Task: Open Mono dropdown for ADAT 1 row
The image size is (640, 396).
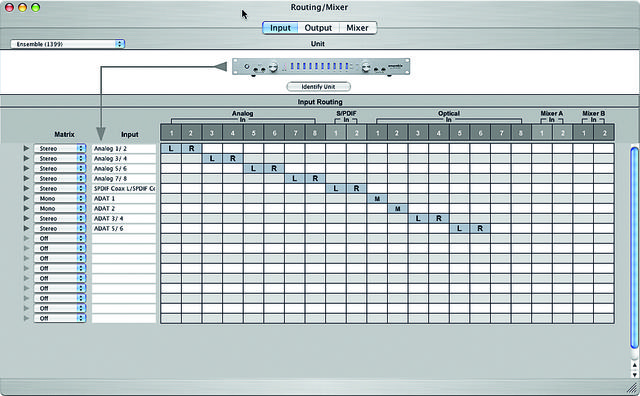Action: click(x=60, y=198)
